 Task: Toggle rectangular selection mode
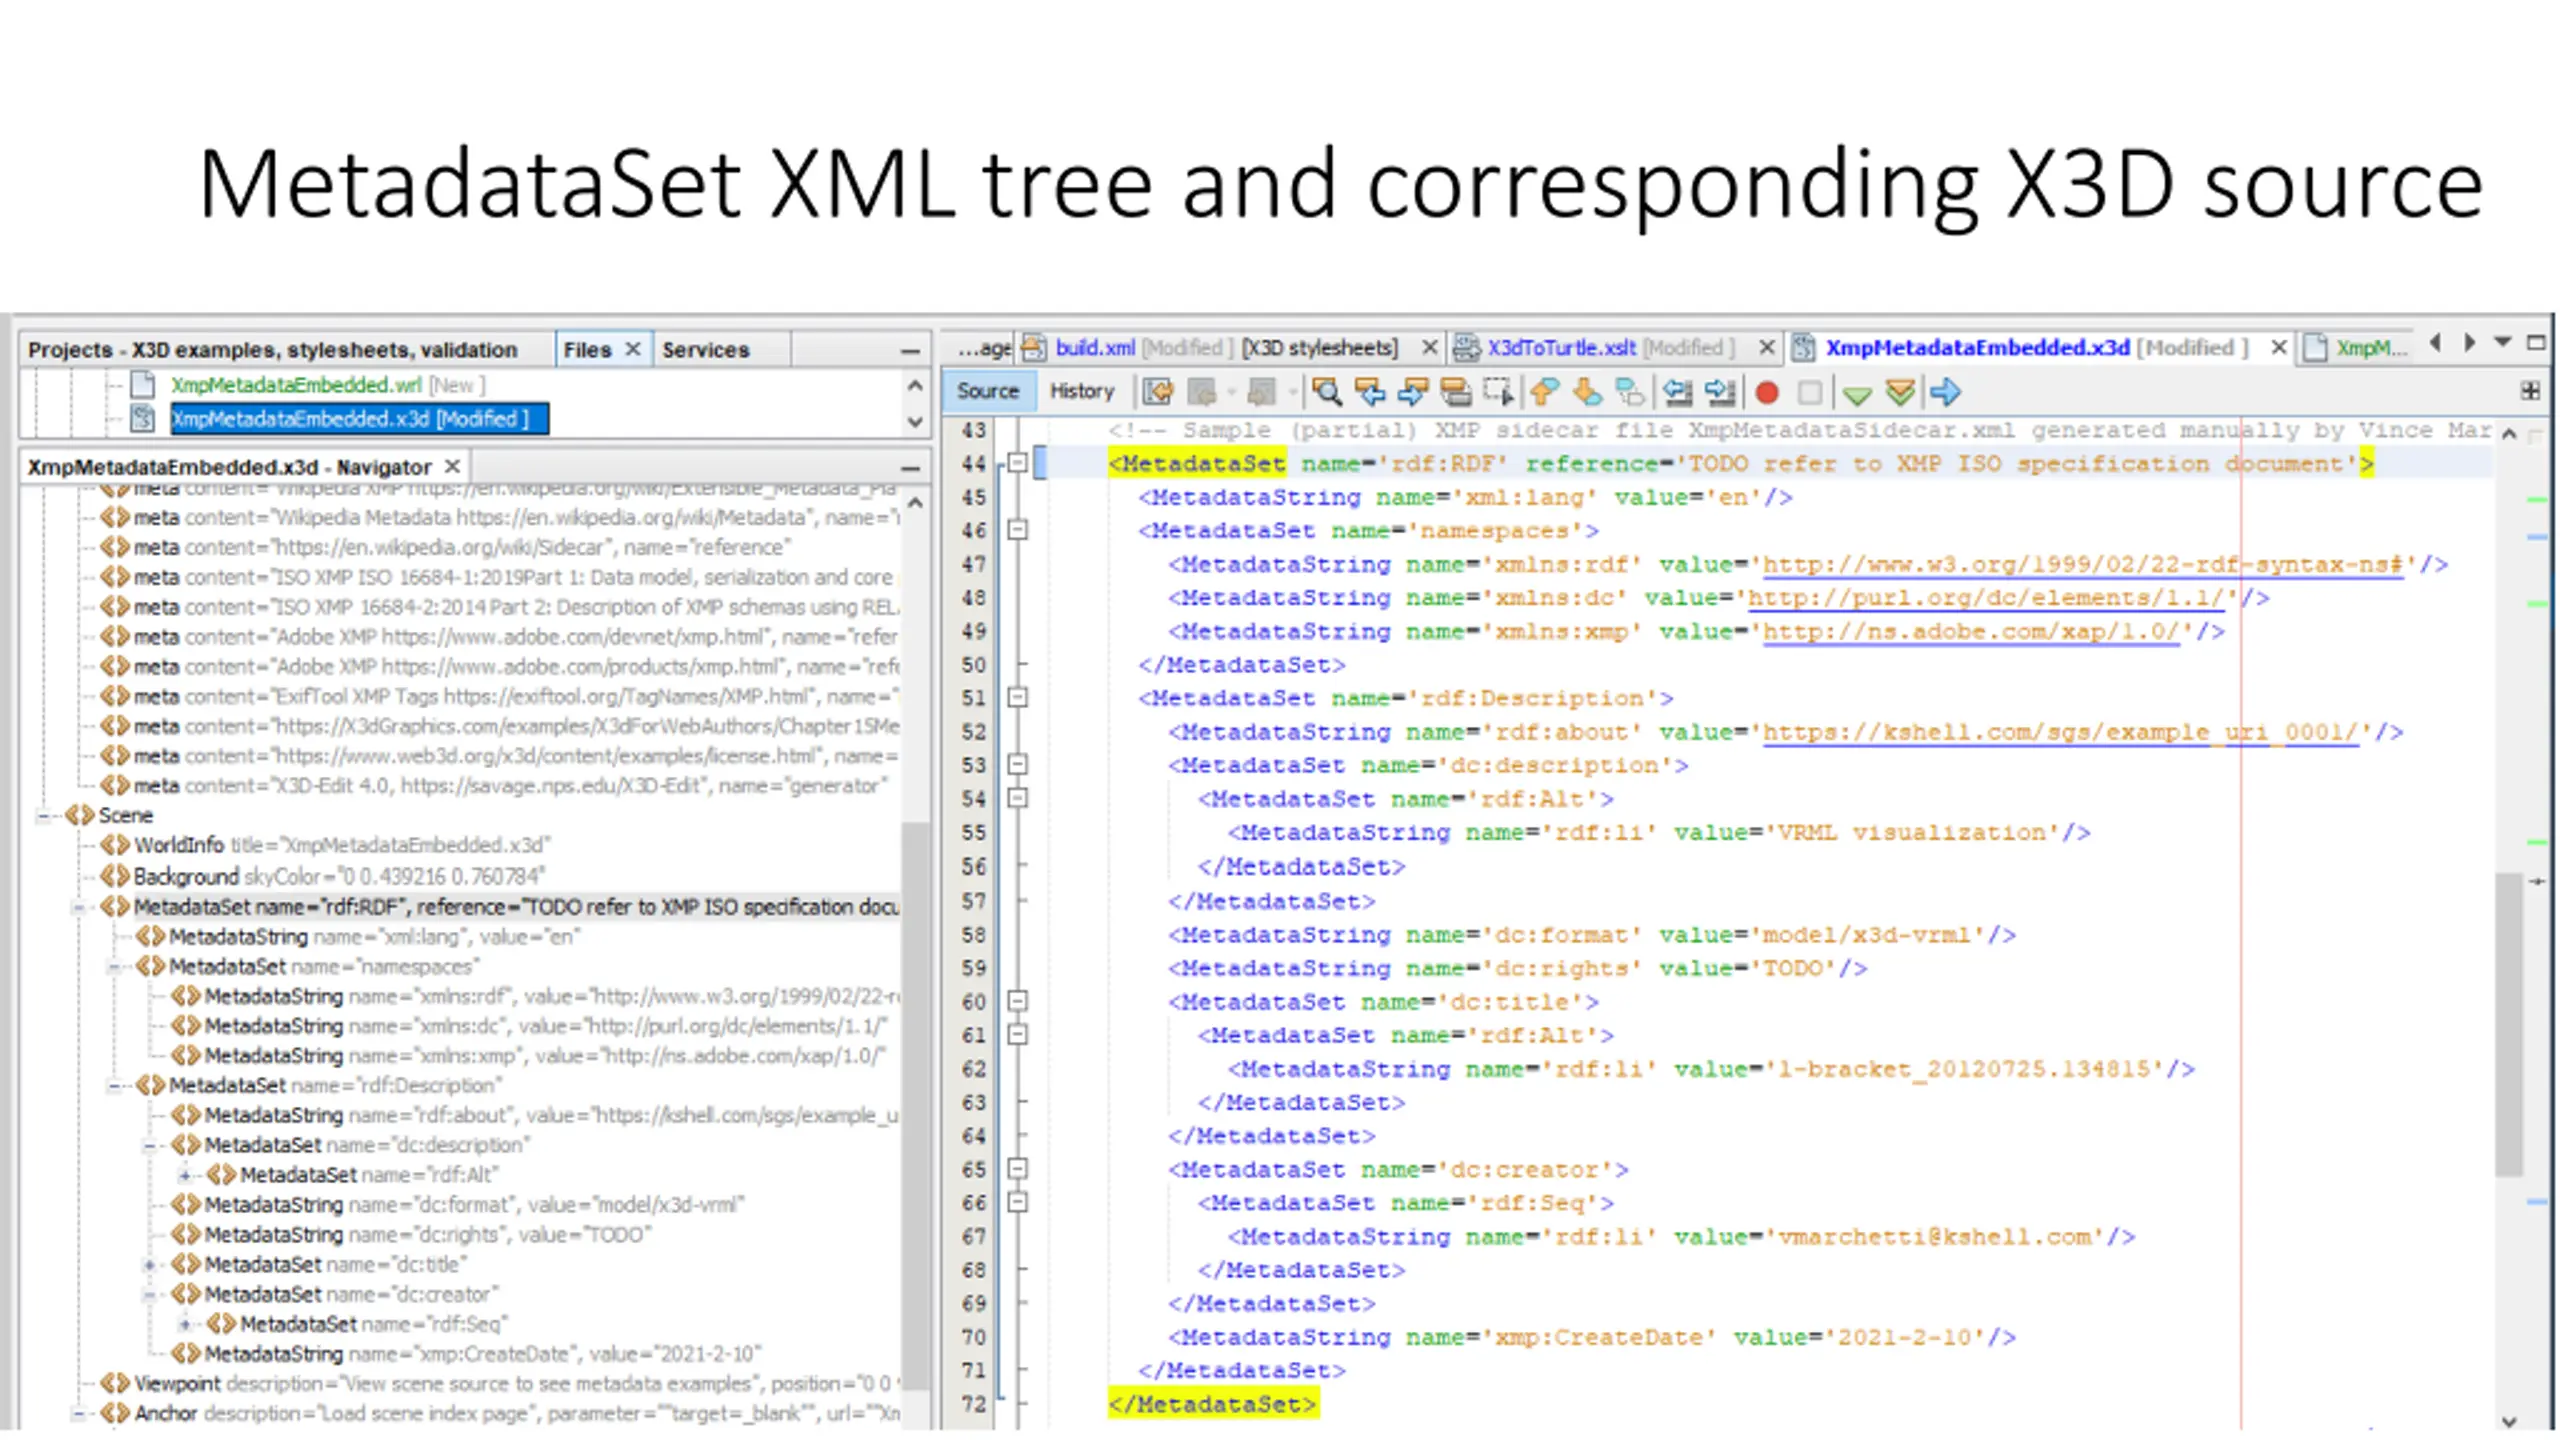coord(1498,392)
